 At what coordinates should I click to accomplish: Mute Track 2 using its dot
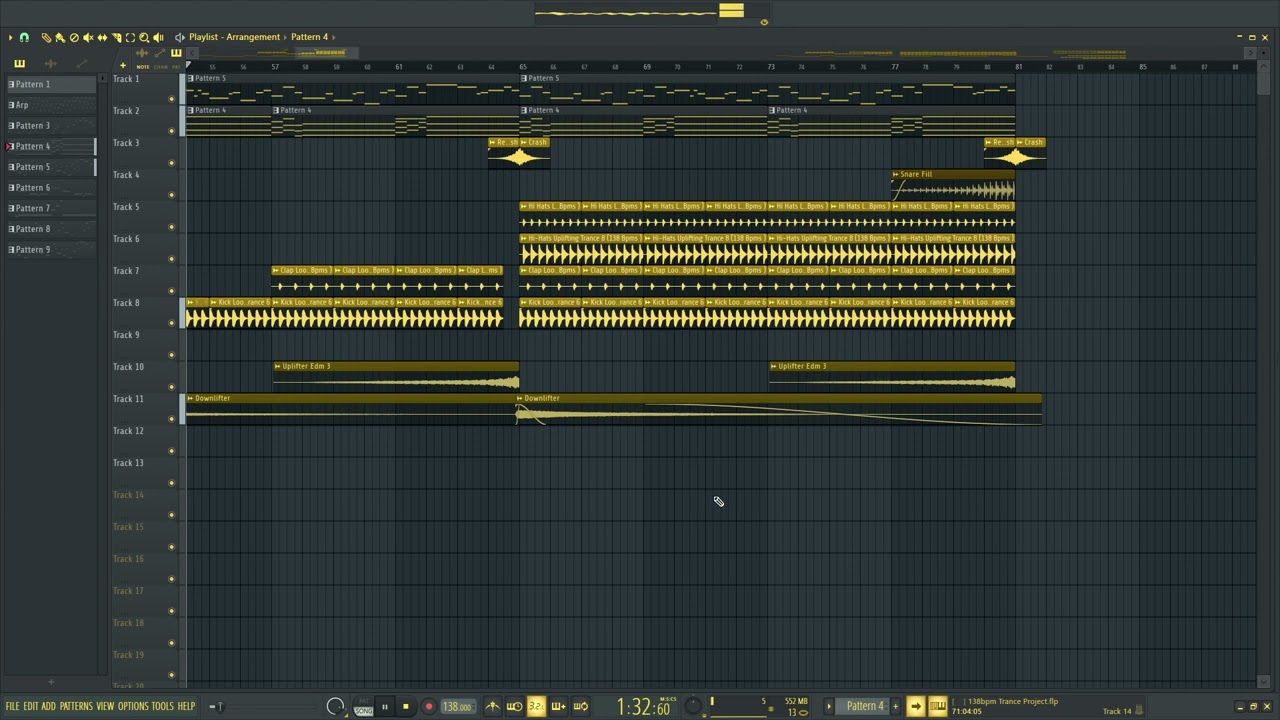pos(171,131)
